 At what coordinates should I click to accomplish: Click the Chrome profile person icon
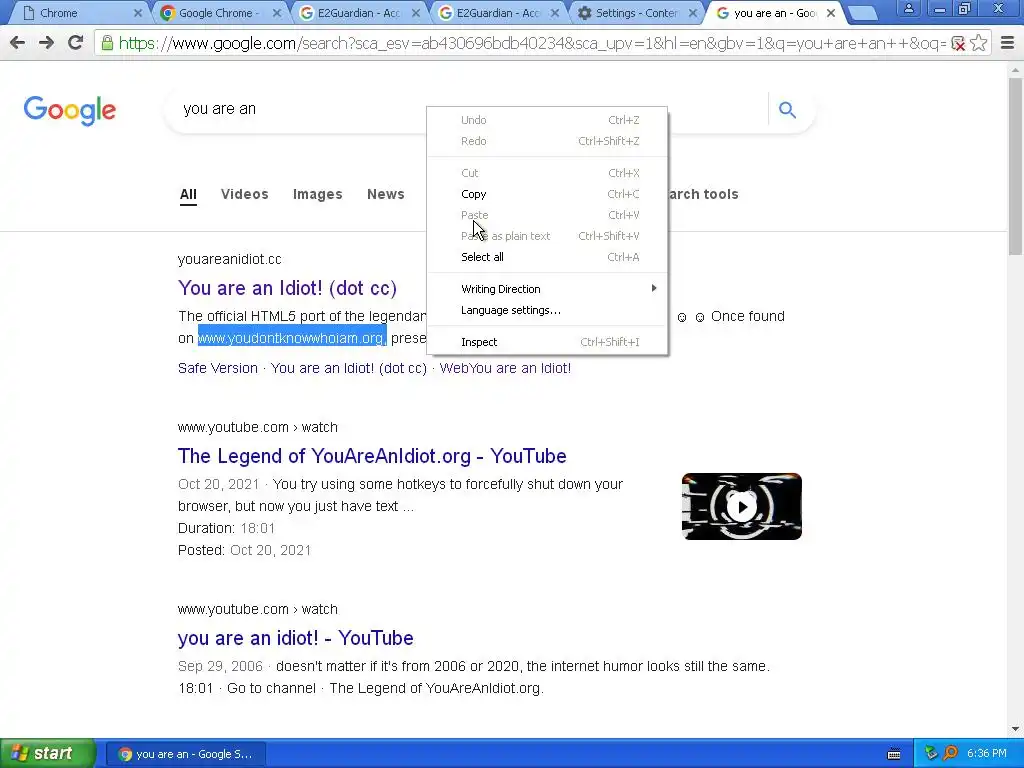(908, 9)
